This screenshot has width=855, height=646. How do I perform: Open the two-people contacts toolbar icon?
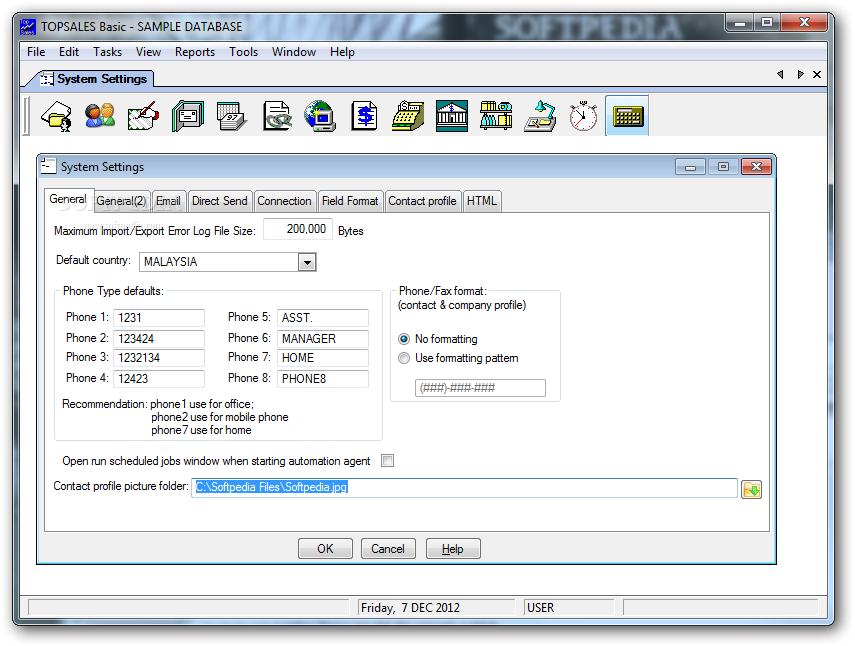pyautogui.click(x=100, y=116)
